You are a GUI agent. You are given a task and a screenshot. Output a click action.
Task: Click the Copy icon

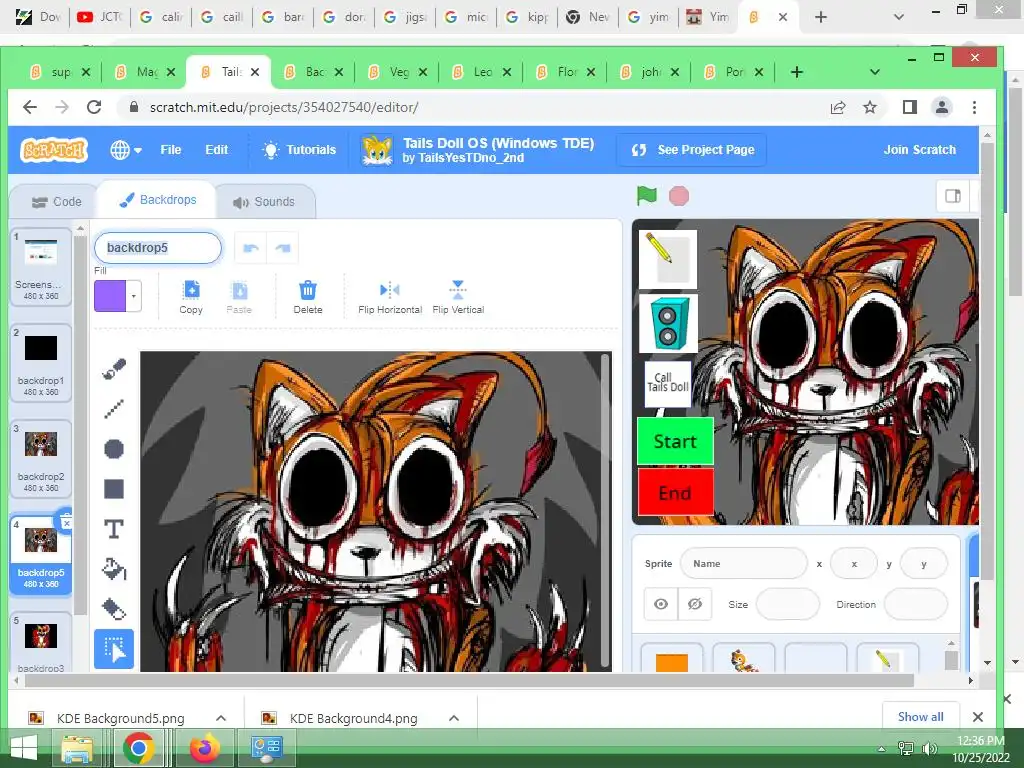click(x=191, y=297)
